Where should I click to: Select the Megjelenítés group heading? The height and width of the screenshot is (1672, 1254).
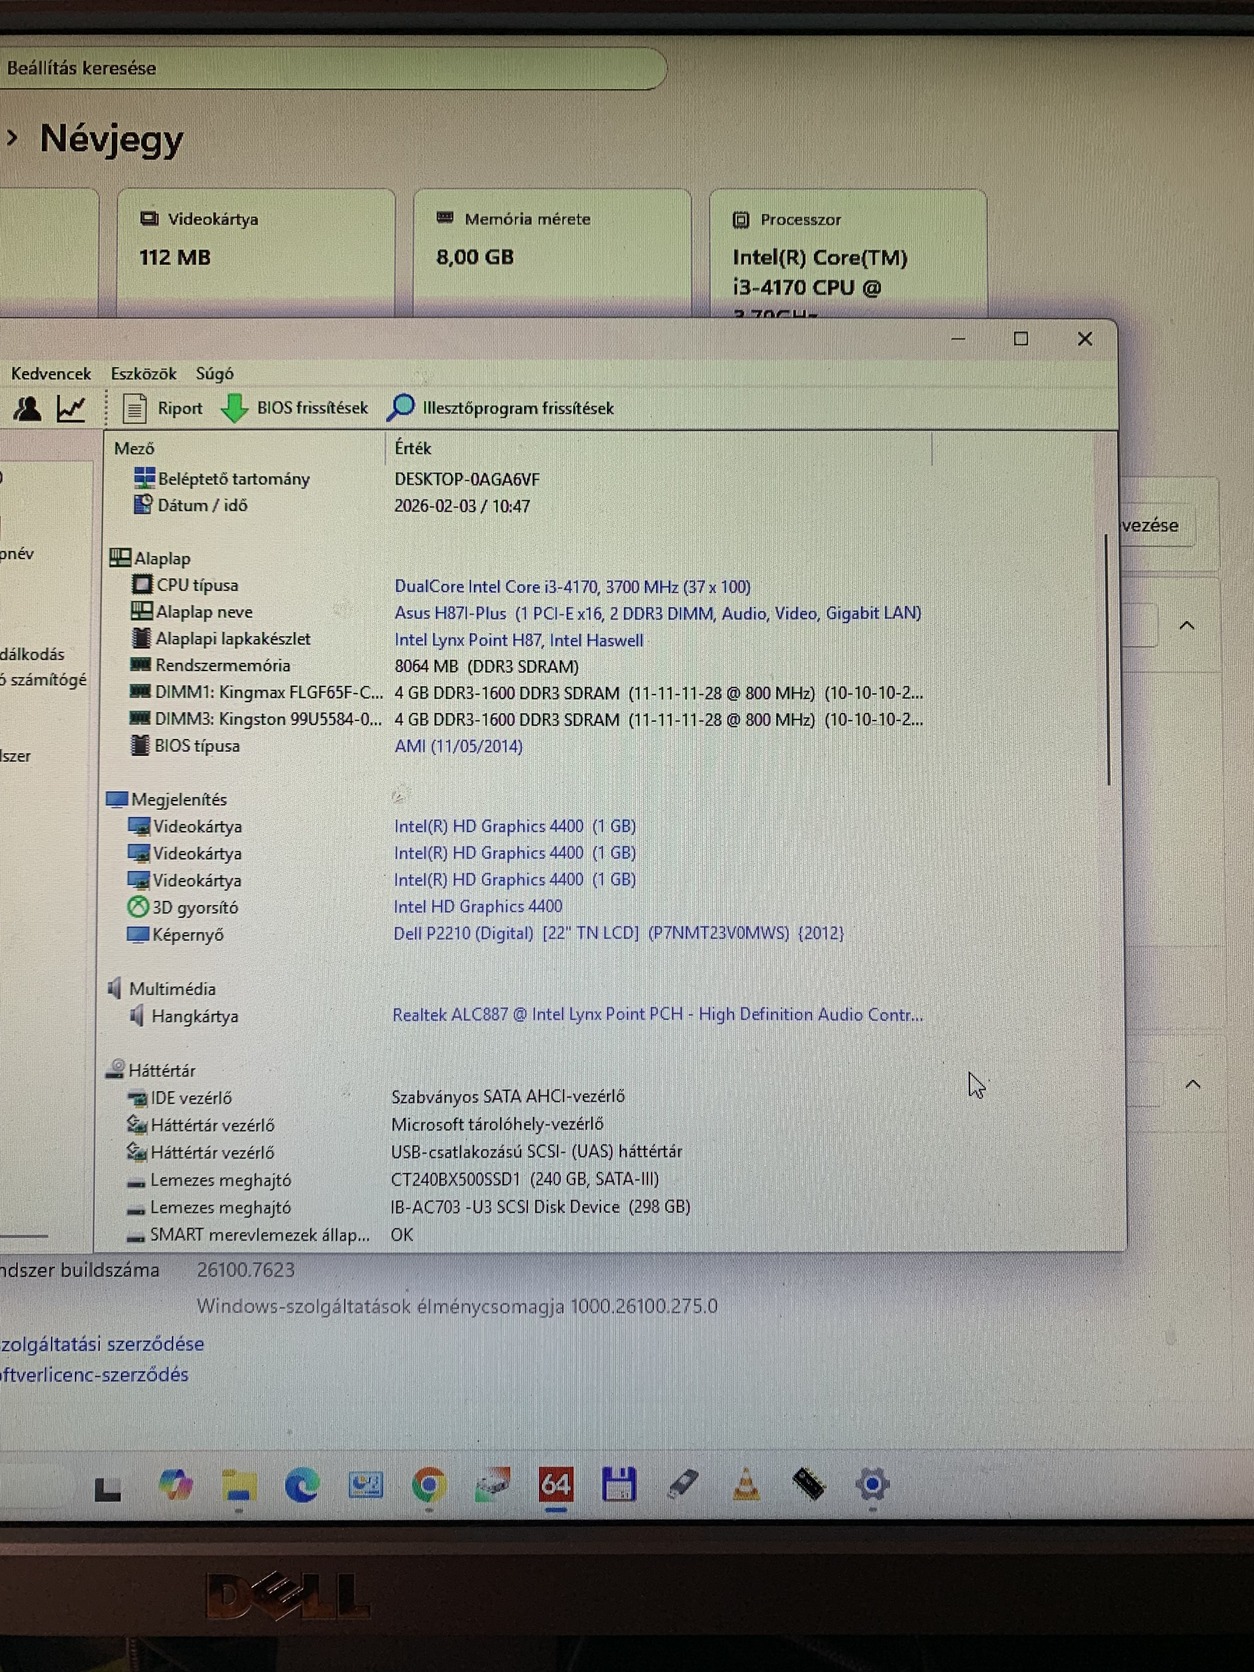[x=167, y=799]
